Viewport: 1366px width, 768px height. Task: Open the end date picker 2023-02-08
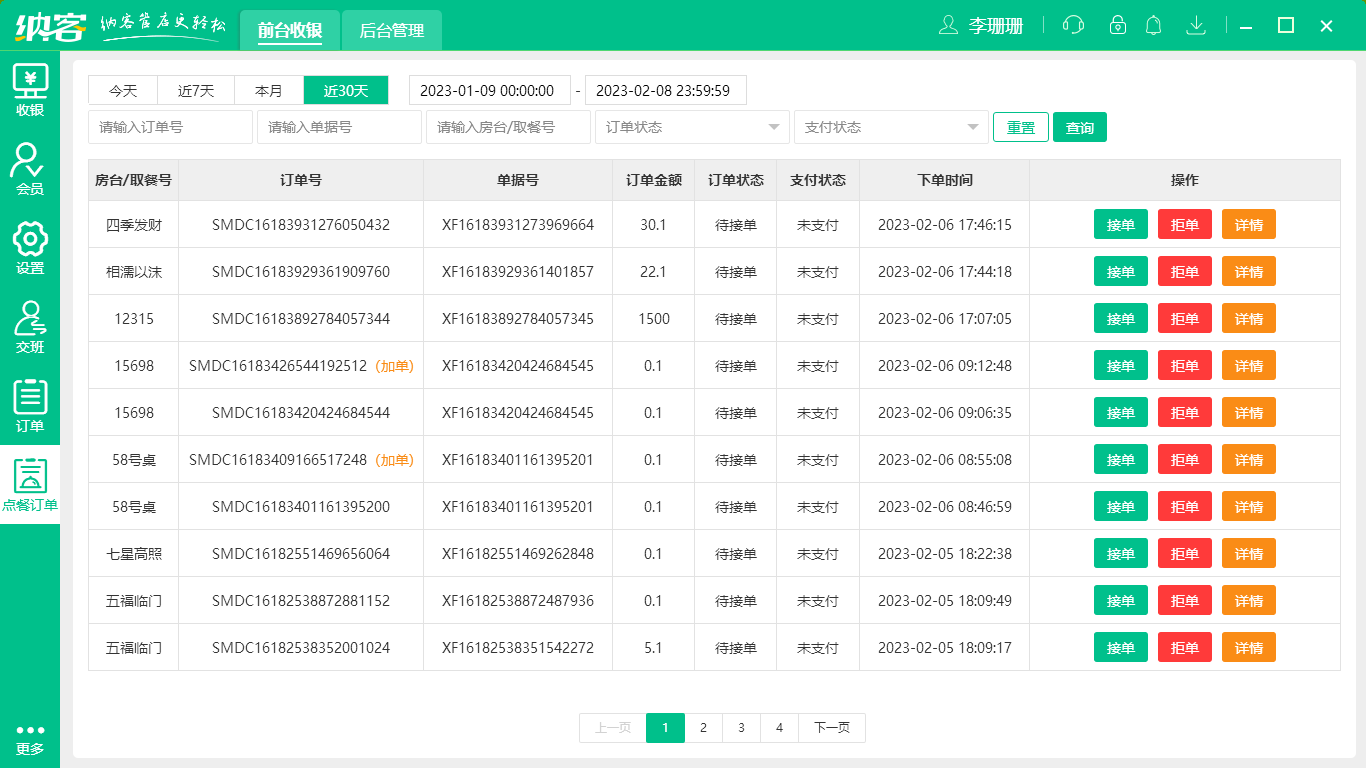(666, 90)
